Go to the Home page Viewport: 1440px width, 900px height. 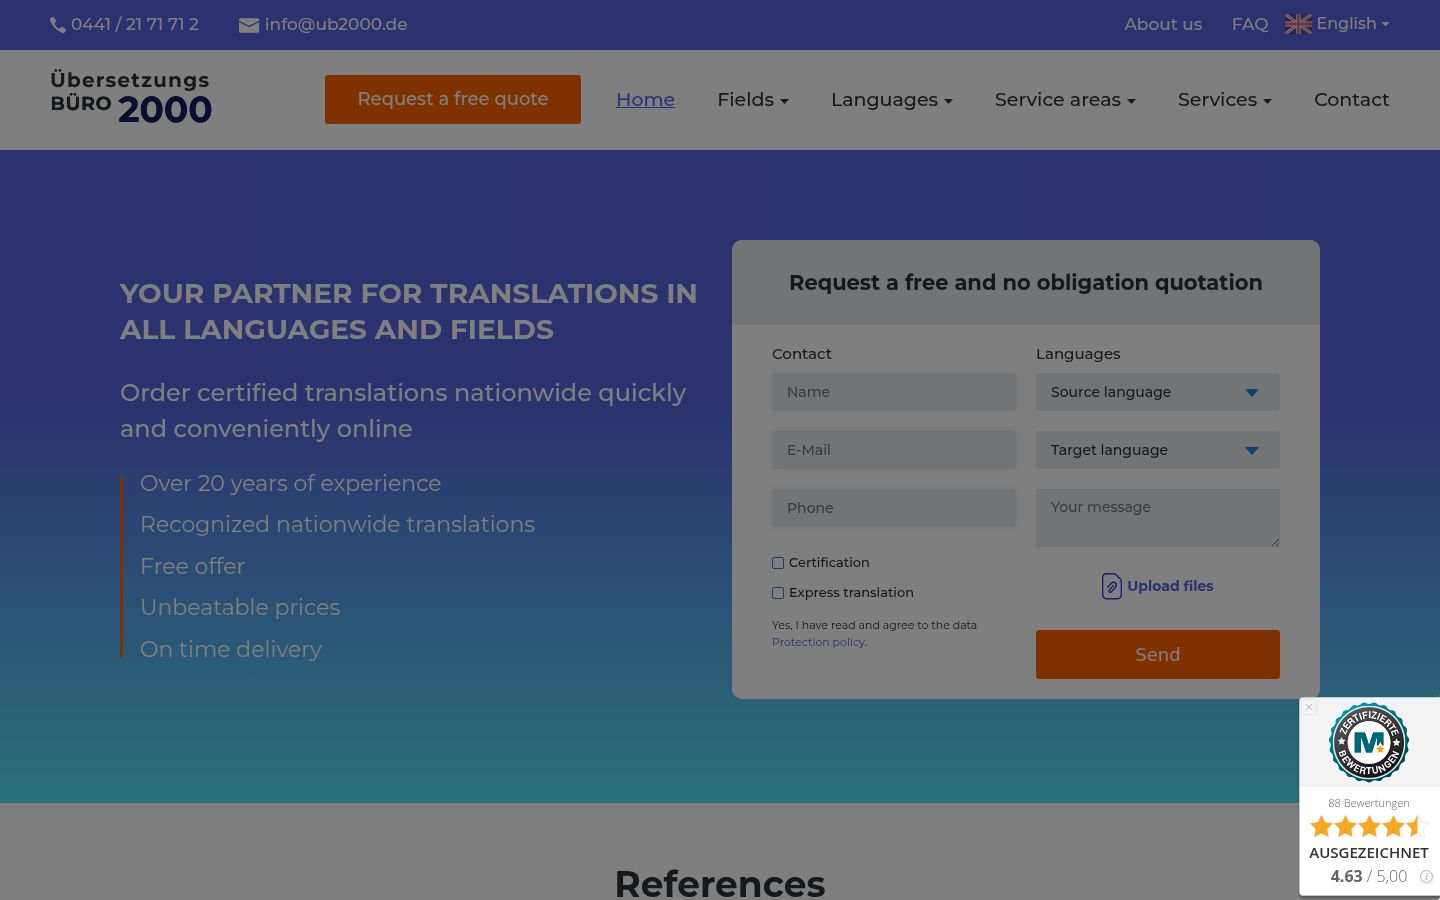pos(645,100)
